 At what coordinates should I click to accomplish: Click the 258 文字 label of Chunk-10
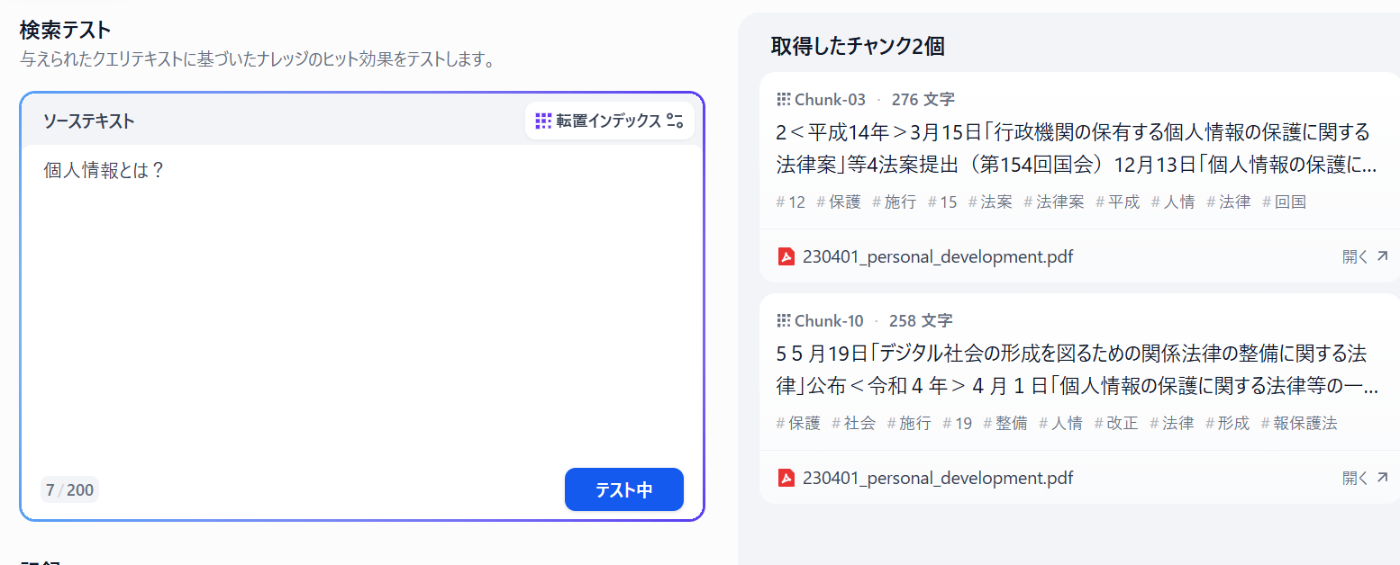(922, 321)
